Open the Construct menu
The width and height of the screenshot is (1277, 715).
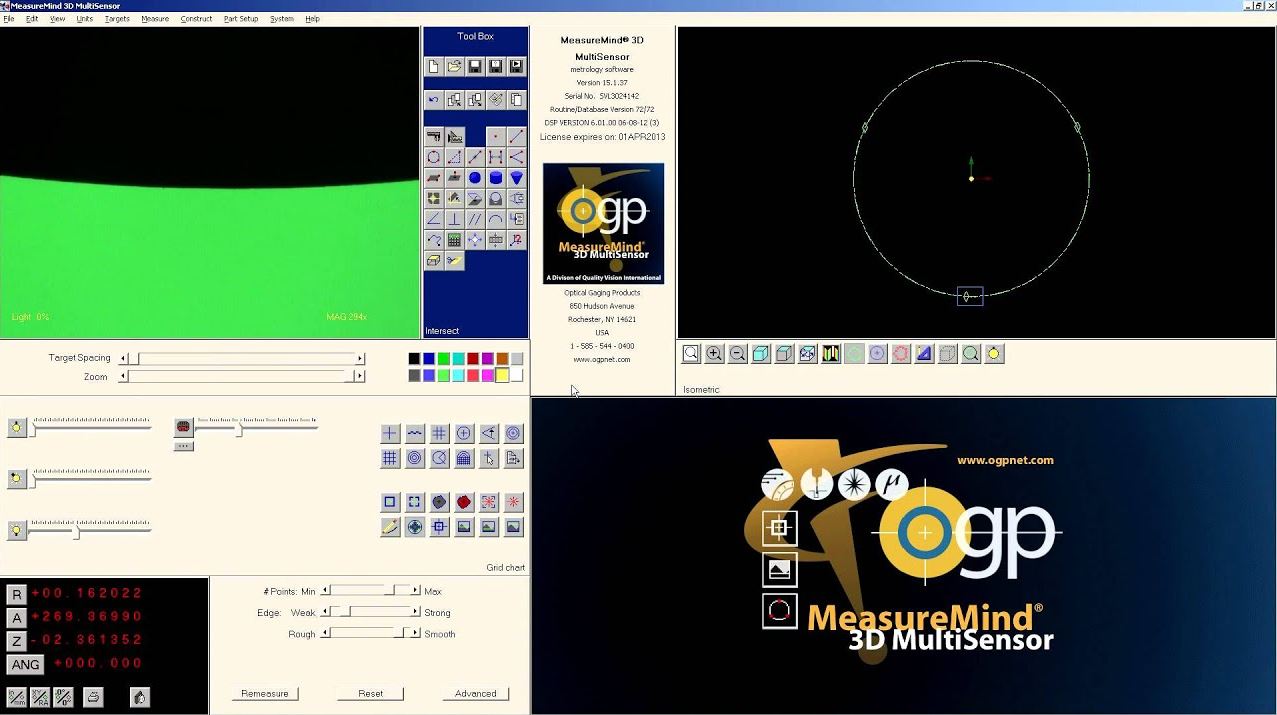196,19
